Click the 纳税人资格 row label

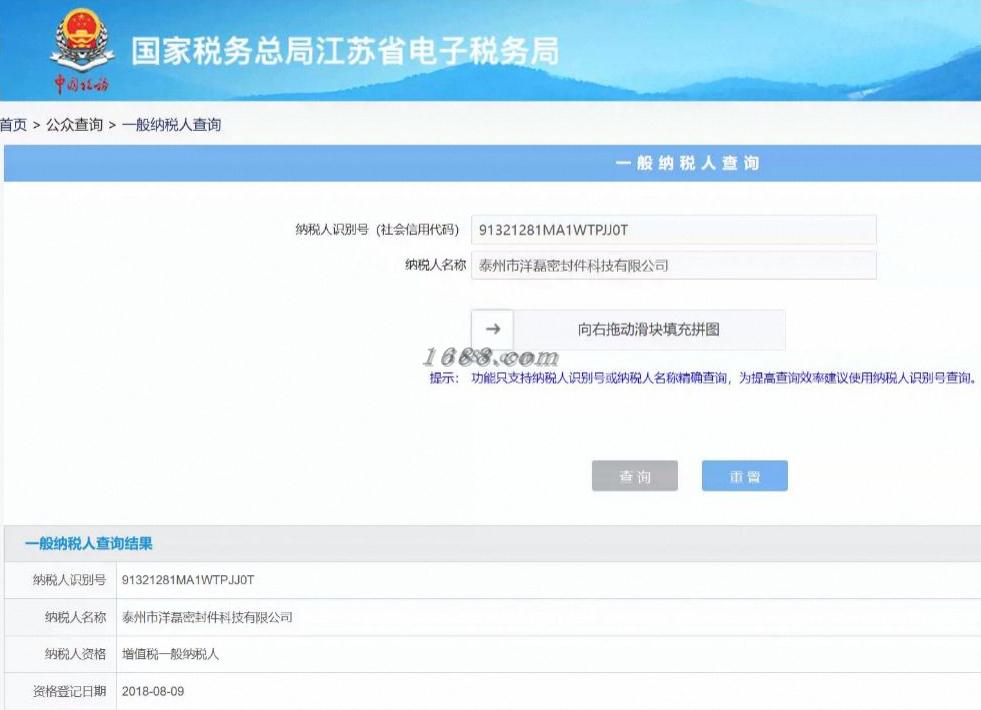click(x=75, y=654)
